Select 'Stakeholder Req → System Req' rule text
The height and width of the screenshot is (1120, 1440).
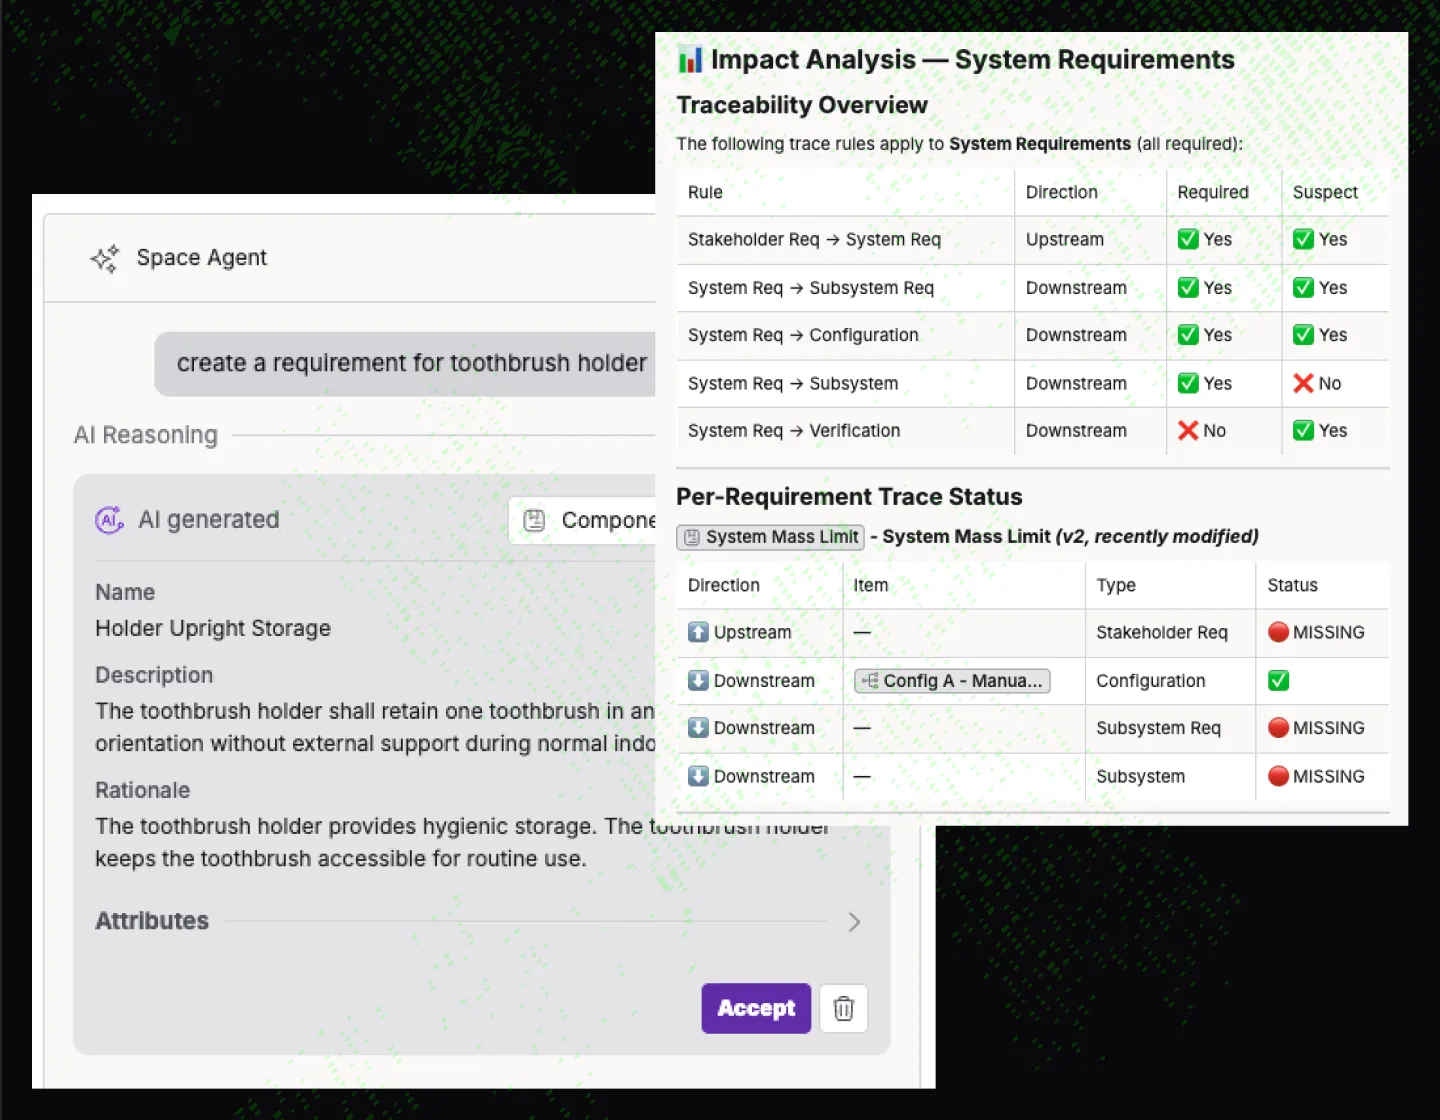[x=814, y=239]
